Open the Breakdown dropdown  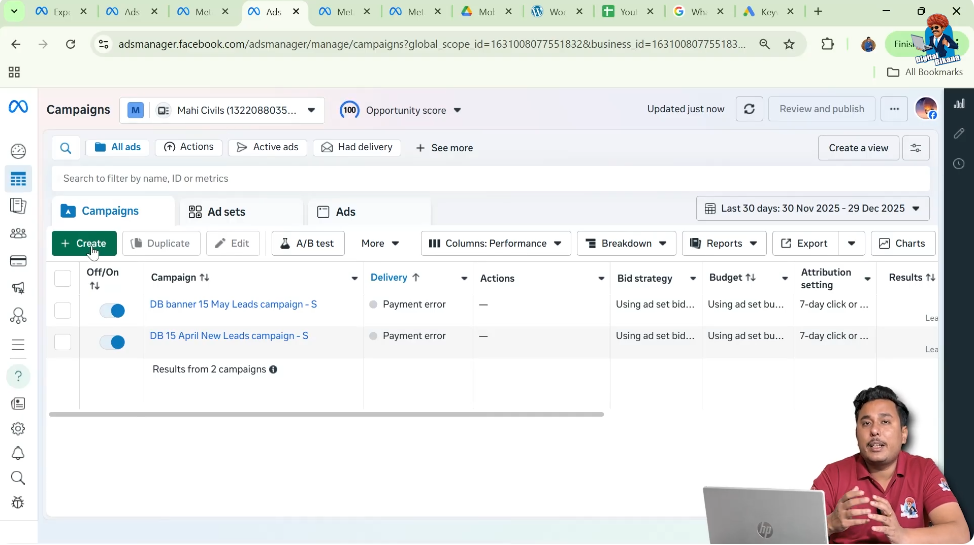626,244
